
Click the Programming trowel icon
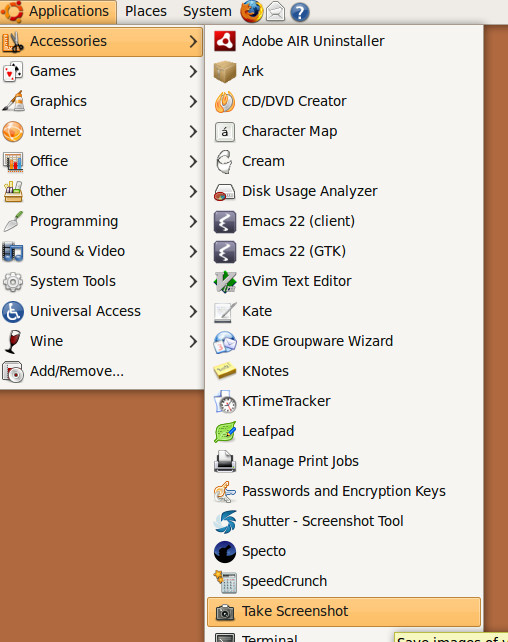click(13, 222)
